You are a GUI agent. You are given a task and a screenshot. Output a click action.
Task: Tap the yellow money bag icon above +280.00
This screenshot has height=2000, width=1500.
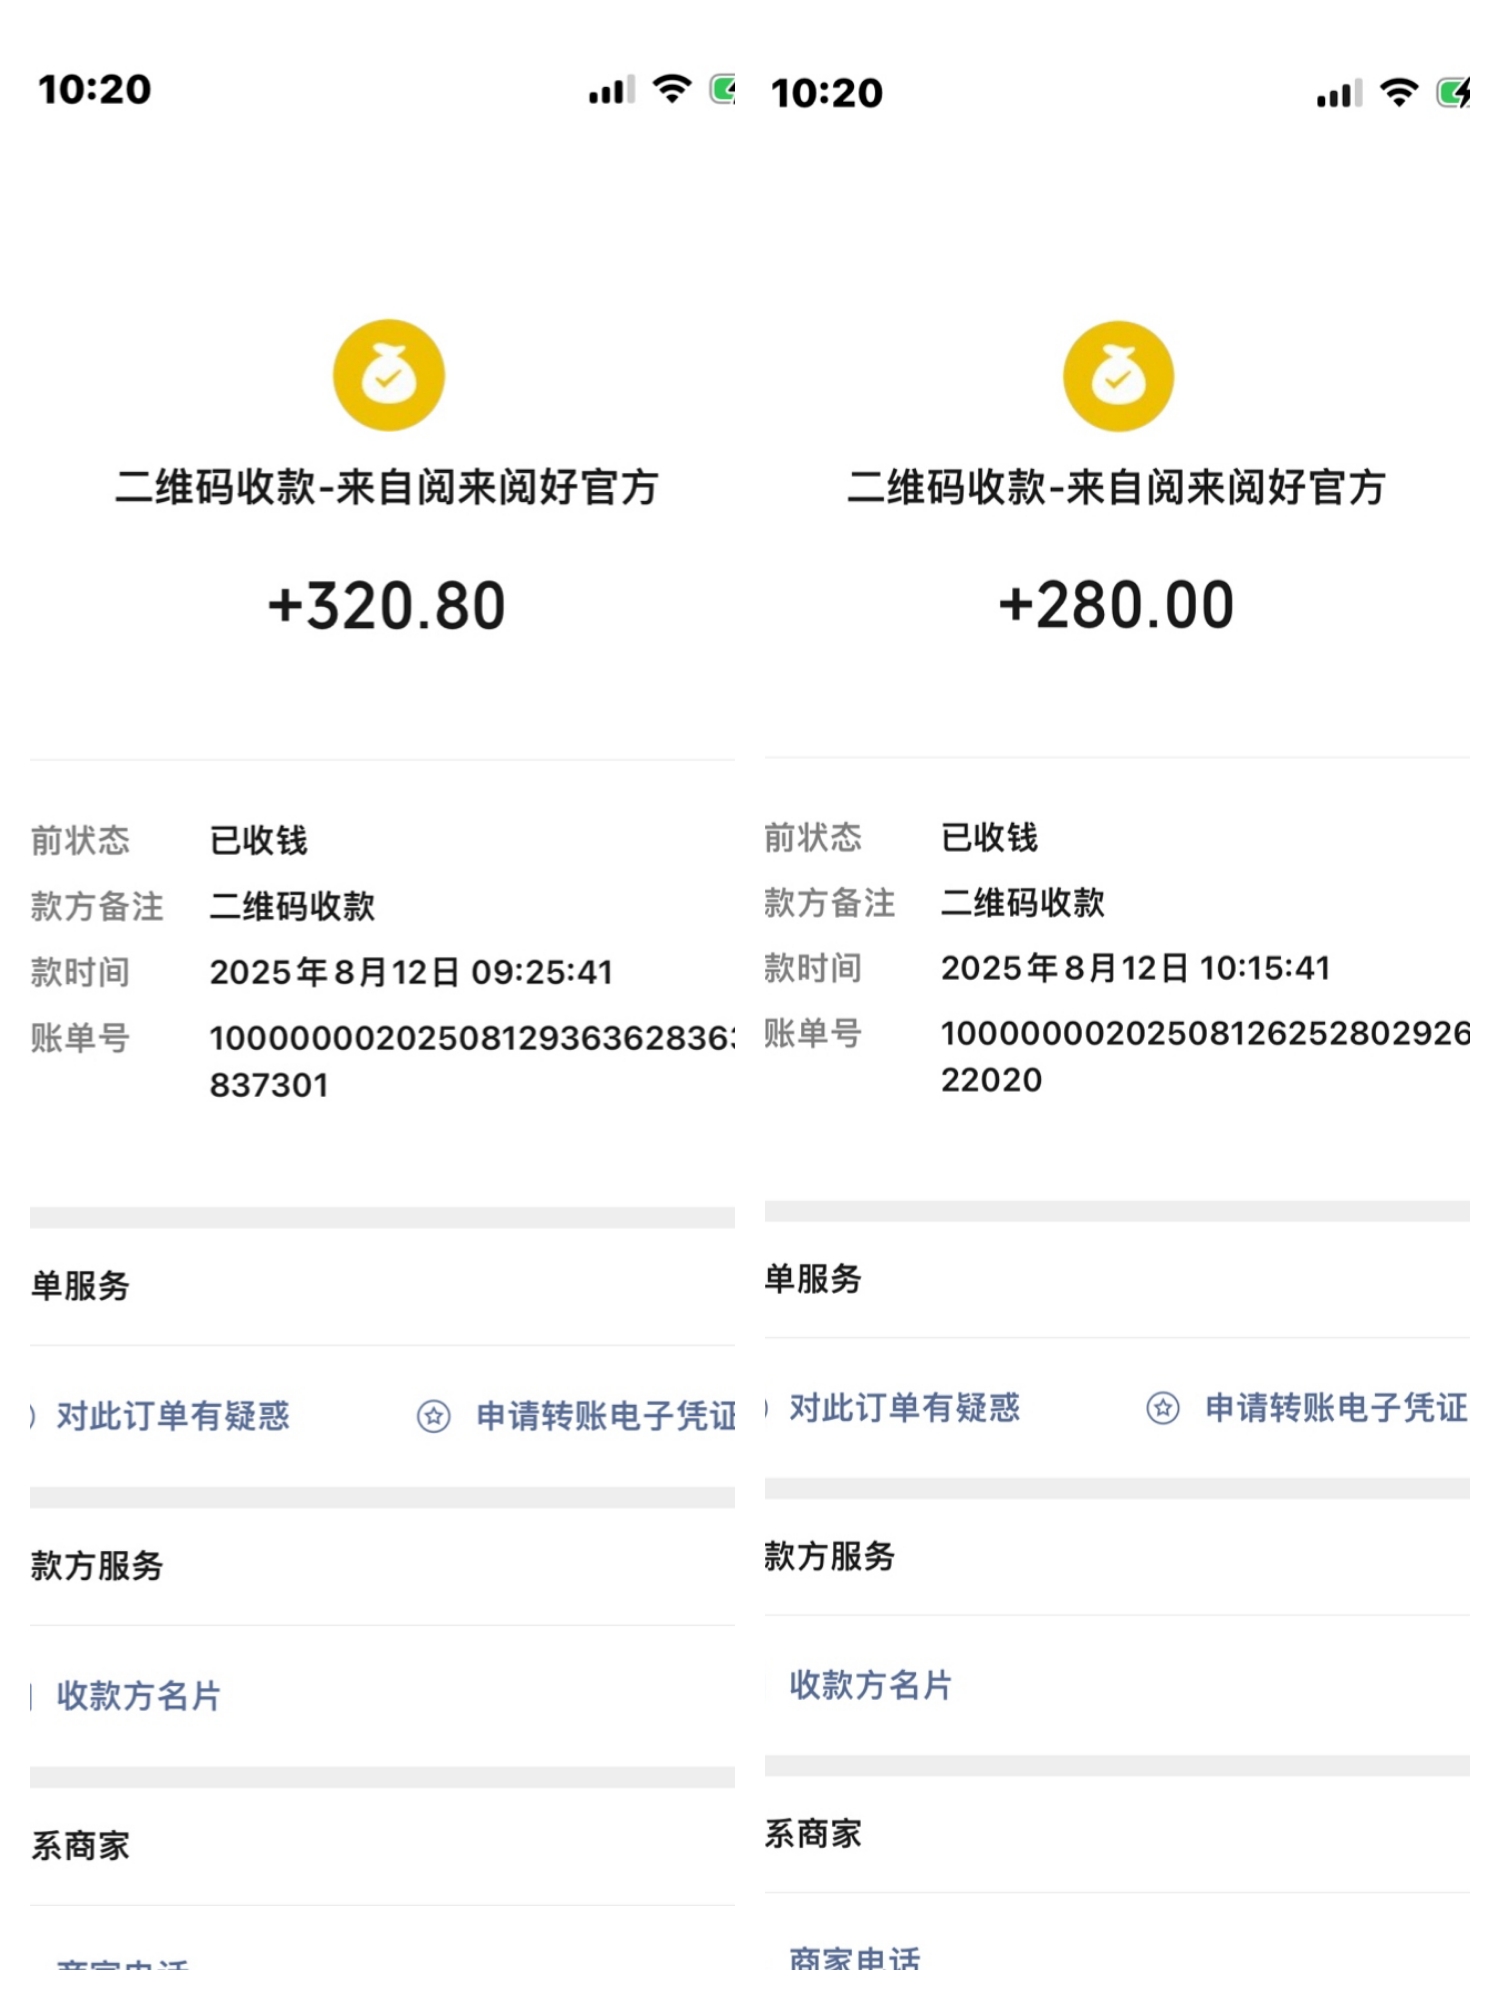tap(1117, 376)
